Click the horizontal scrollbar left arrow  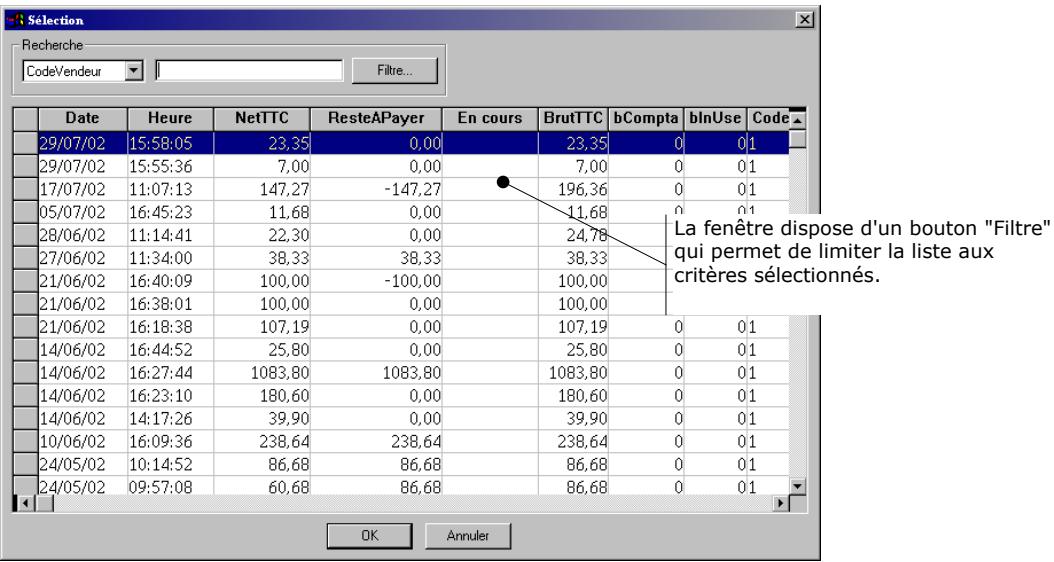[x=26, y=503]
